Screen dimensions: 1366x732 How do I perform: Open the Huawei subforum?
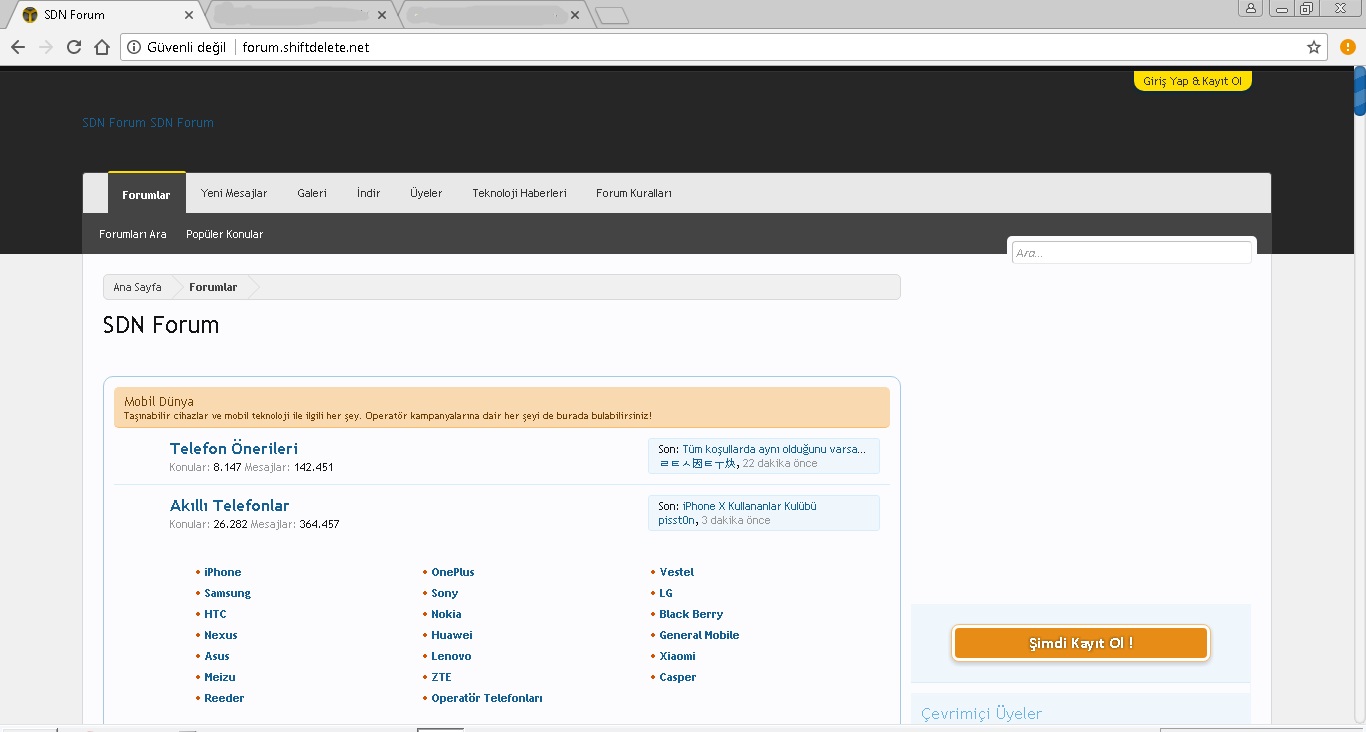tap(452, 635)
